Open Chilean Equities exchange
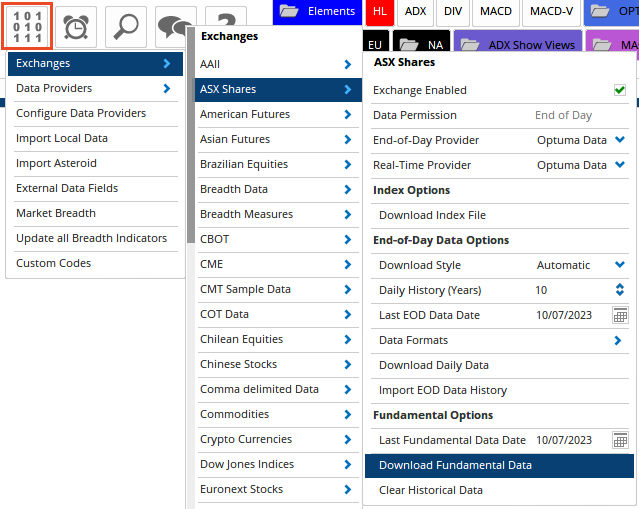Image resolution: width=639 pixels, height=509 pixels. point(278,339)
